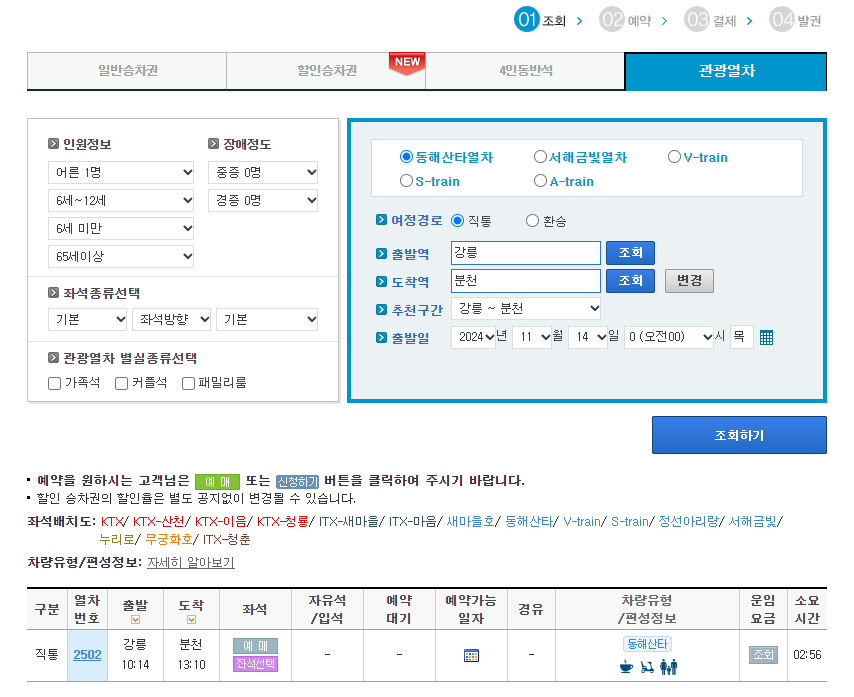The height and width of the screenshot is (697, 854).
Task: Open the calendar in the 예약가능일자 column
Action: click(x=470, y=654)
